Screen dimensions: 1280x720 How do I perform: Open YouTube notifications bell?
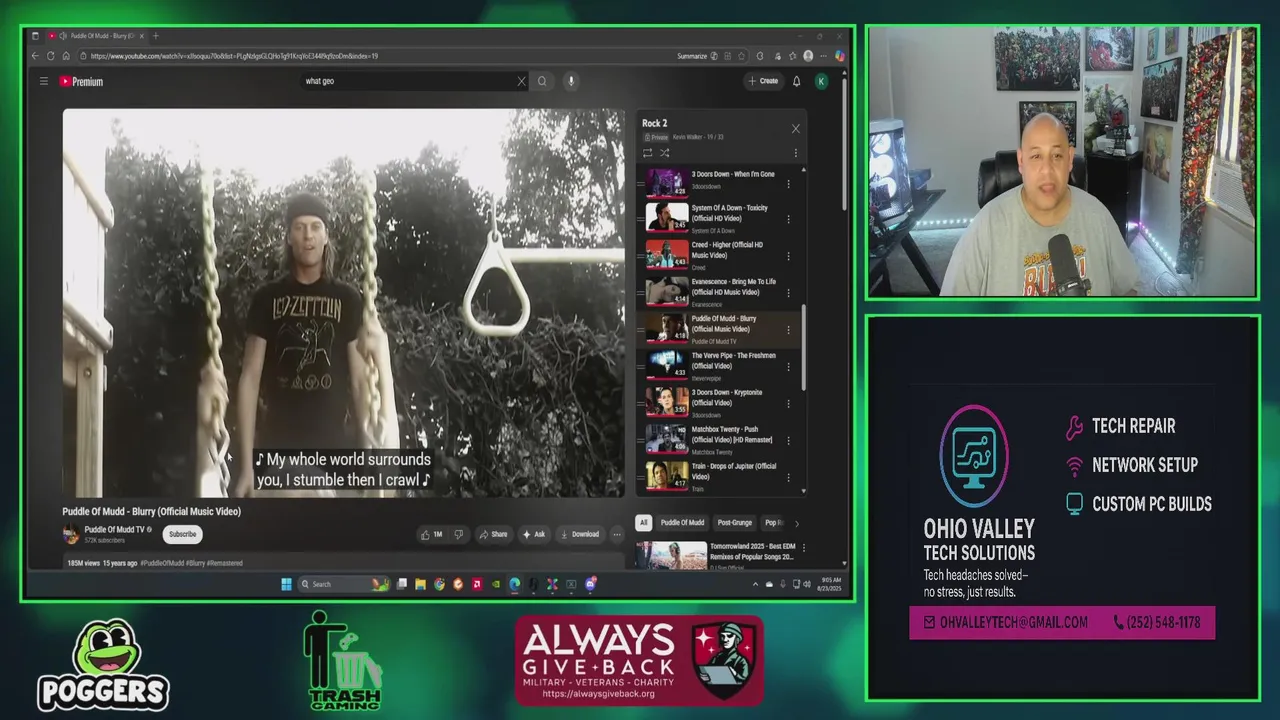coord(797,81)
